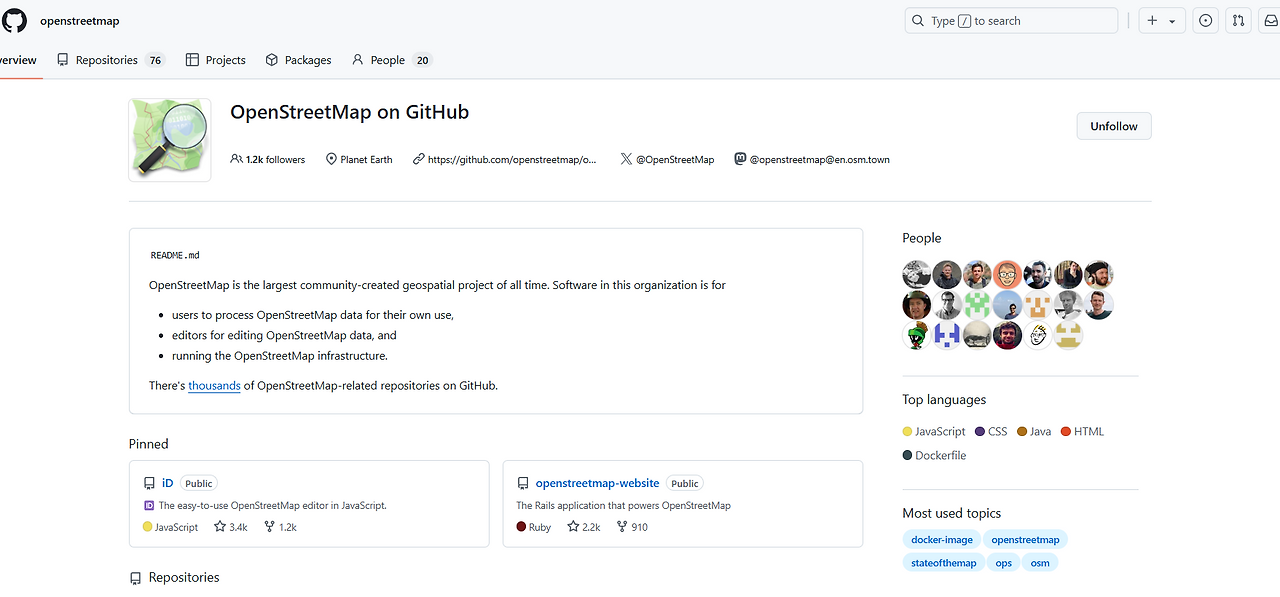Filter by CSS in Top languages
The height and width of the screenshot is (597, 1280).
(x=991, y=431)
